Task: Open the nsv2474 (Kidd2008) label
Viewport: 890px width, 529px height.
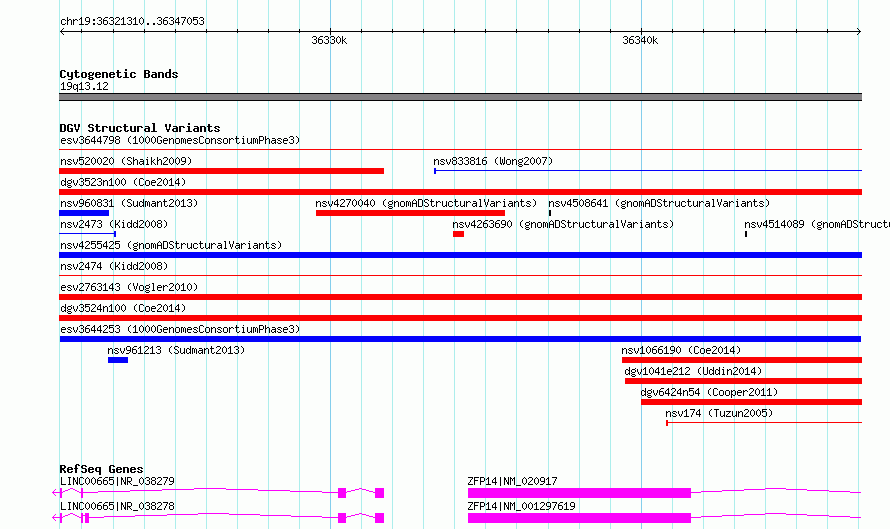Action: pyautogui.click(x=114, y=266)
